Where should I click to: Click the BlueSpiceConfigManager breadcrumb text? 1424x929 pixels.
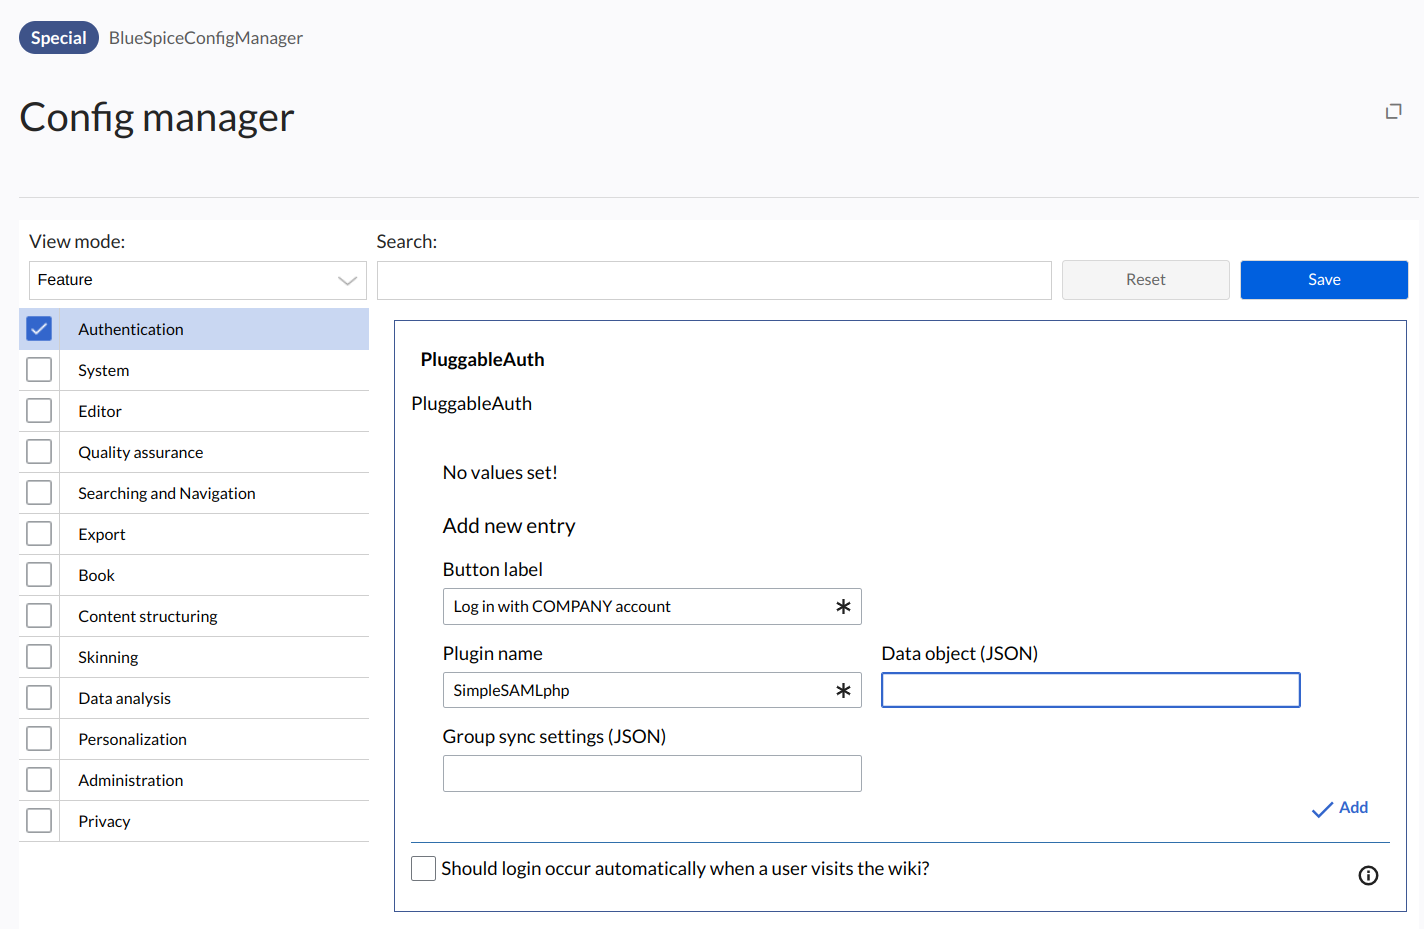(x=206, y=38)
